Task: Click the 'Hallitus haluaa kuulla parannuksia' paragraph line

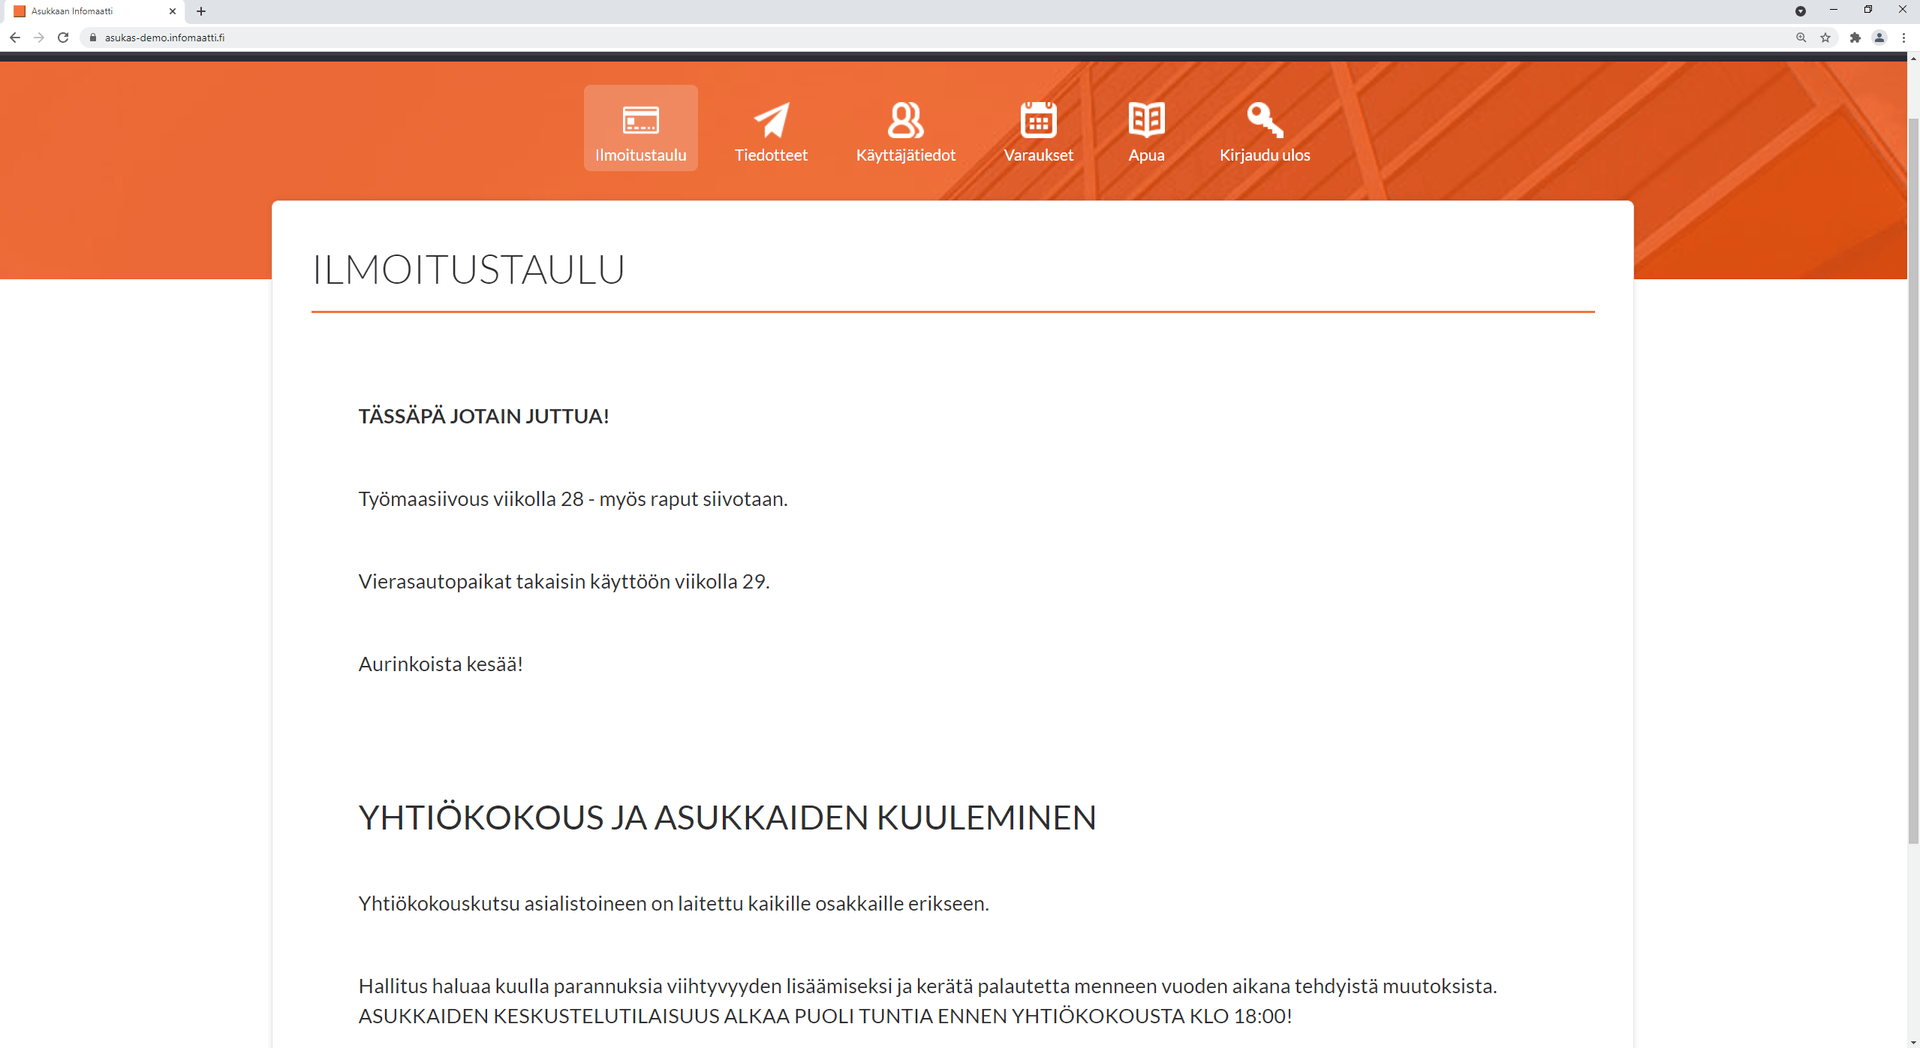Action: 927,986
